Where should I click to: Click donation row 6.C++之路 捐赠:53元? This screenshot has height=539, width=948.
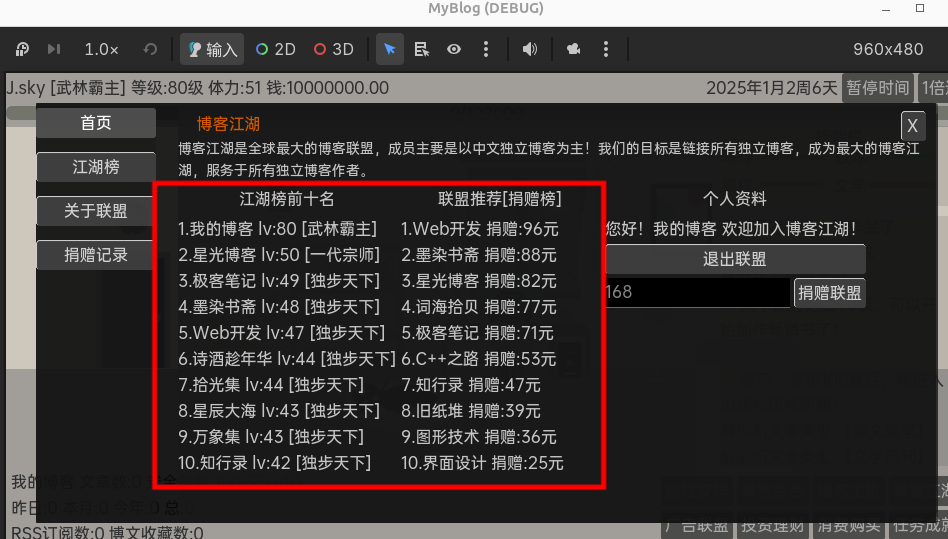coord(479,359)
